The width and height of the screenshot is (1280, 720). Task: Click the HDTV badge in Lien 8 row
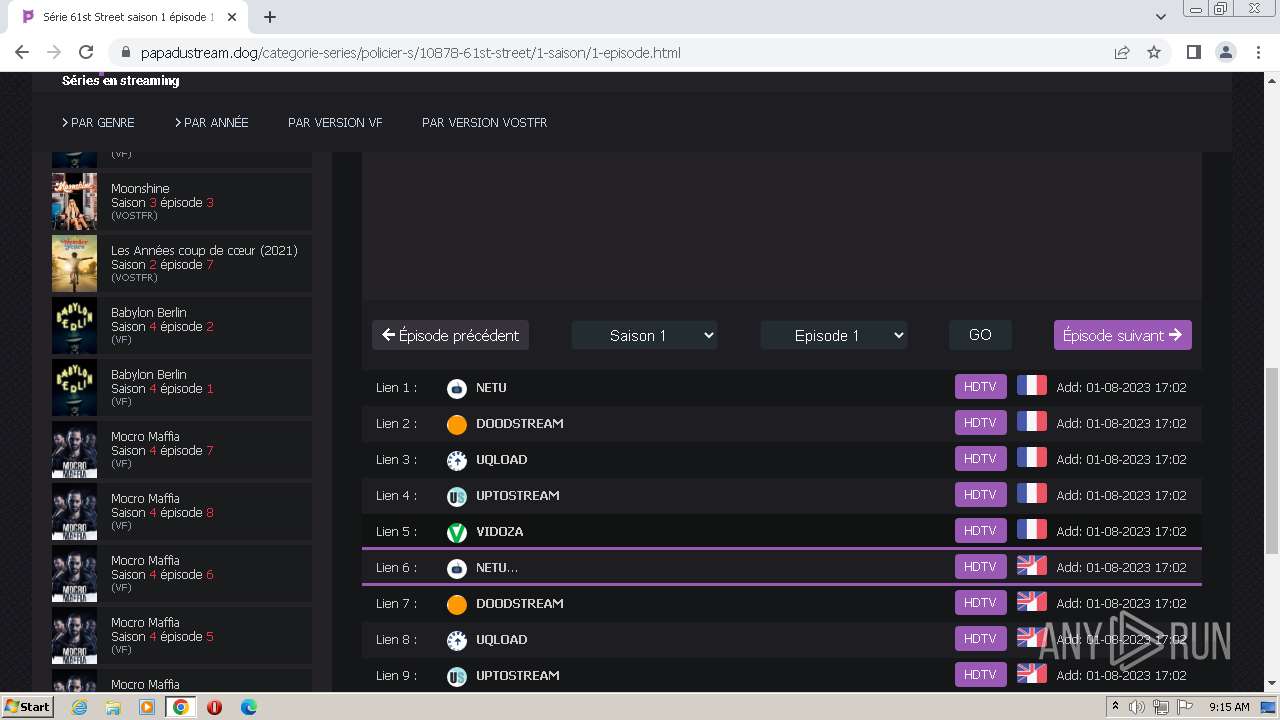click(x=980, y=639)
